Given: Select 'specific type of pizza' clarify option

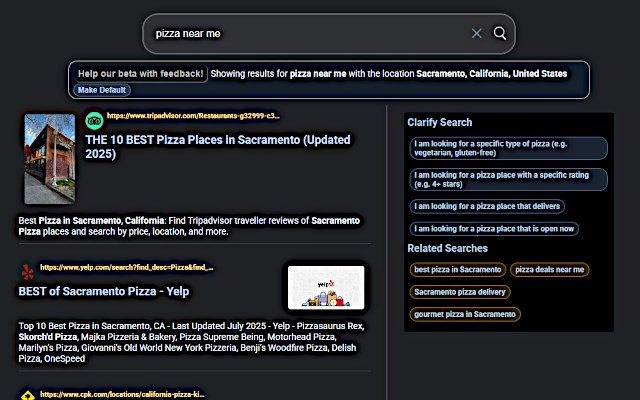Looking at the screenshot, I should (x=509, y=148).
